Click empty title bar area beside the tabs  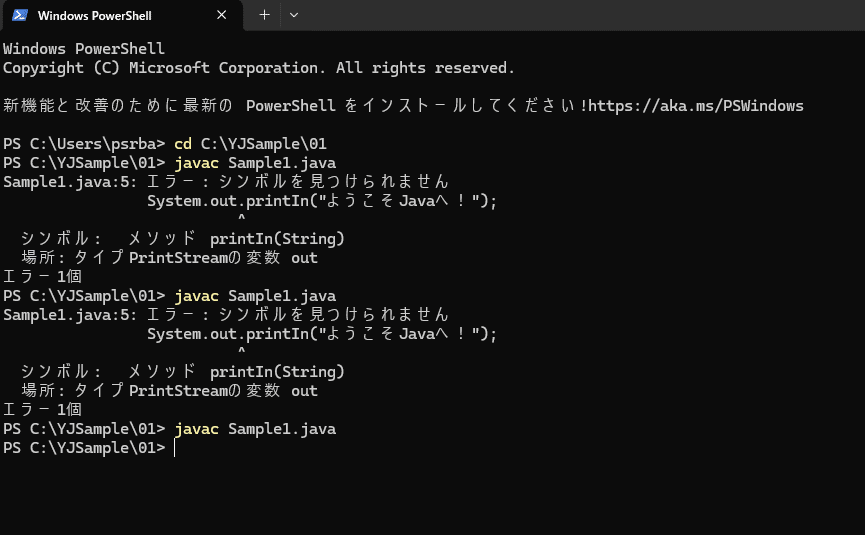tap(579, 15)
